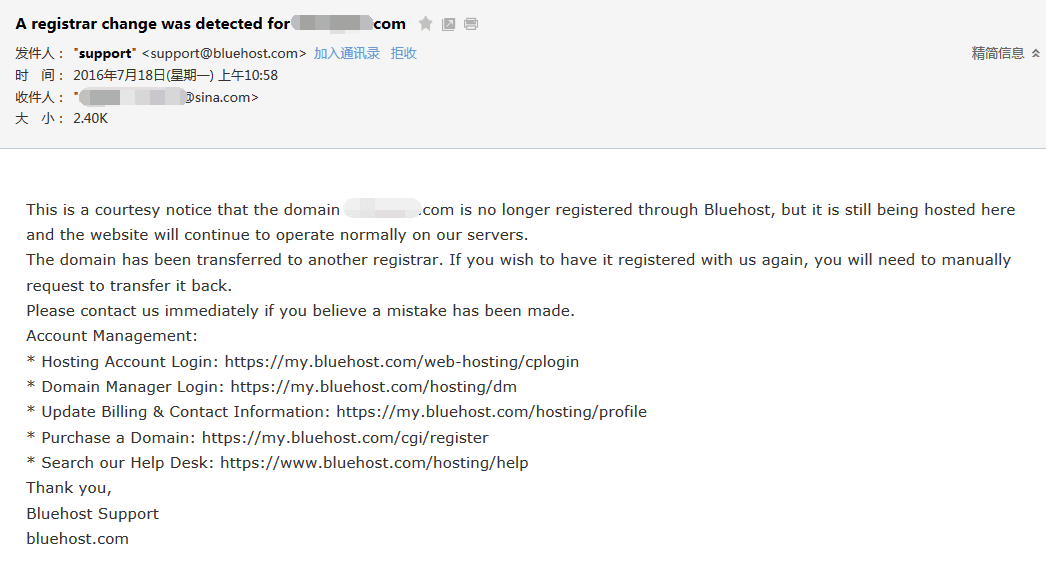Viewport: 1046px width, 563px height.
Task: Click the "Bluehost Support" signature line
Action: (92, 513)
